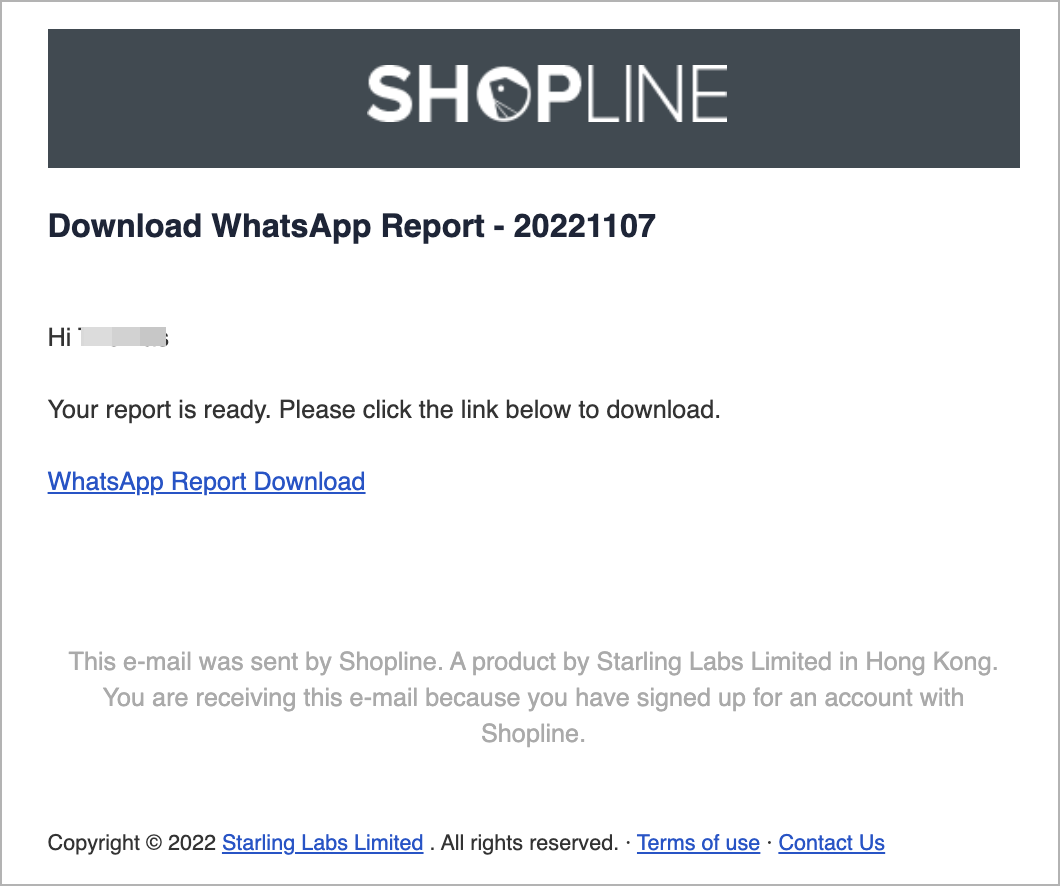1060x886 pixels.
Task: Click the Download WhatsApp Report heading
Action: (x=352, y=226)
